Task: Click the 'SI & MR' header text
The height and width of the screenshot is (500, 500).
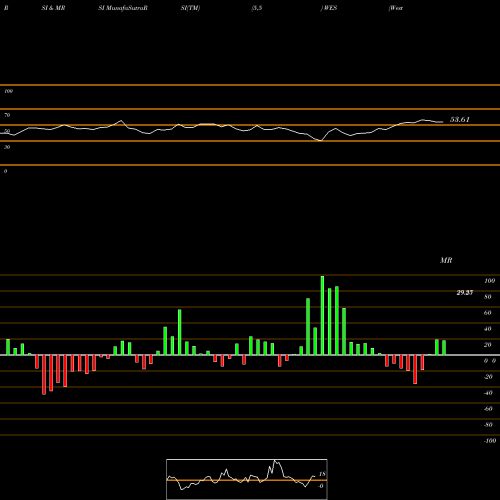Action: 53,8
